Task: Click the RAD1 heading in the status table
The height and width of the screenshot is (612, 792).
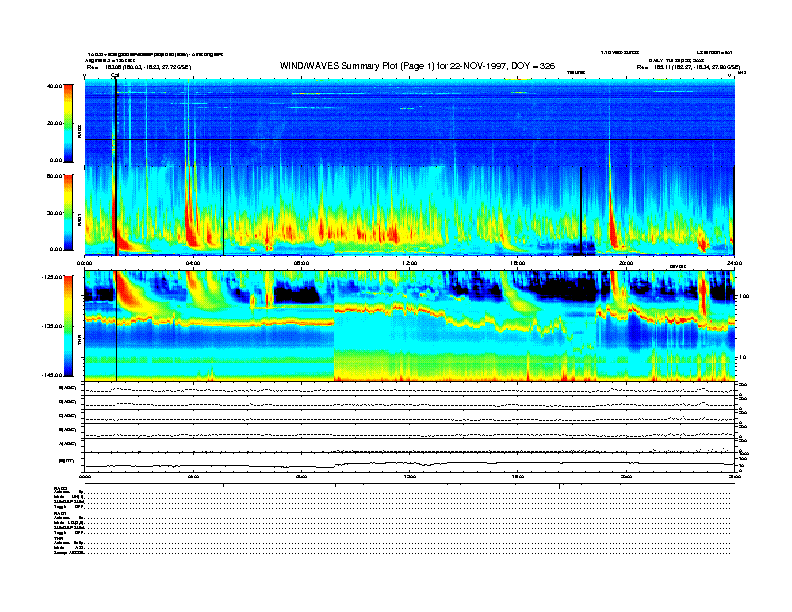Action: point(60,513)
